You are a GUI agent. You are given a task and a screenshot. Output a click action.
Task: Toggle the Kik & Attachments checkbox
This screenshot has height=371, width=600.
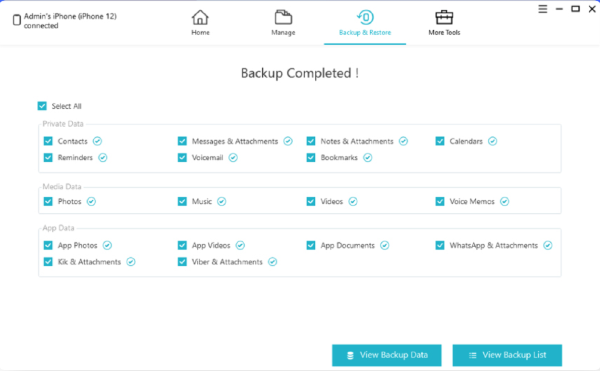tap(48, 262)
